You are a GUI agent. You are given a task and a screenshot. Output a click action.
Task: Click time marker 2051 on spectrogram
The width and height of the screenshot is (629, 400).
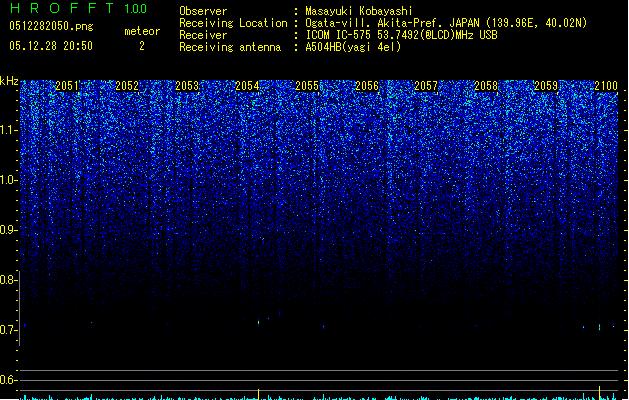pos(67,86)
